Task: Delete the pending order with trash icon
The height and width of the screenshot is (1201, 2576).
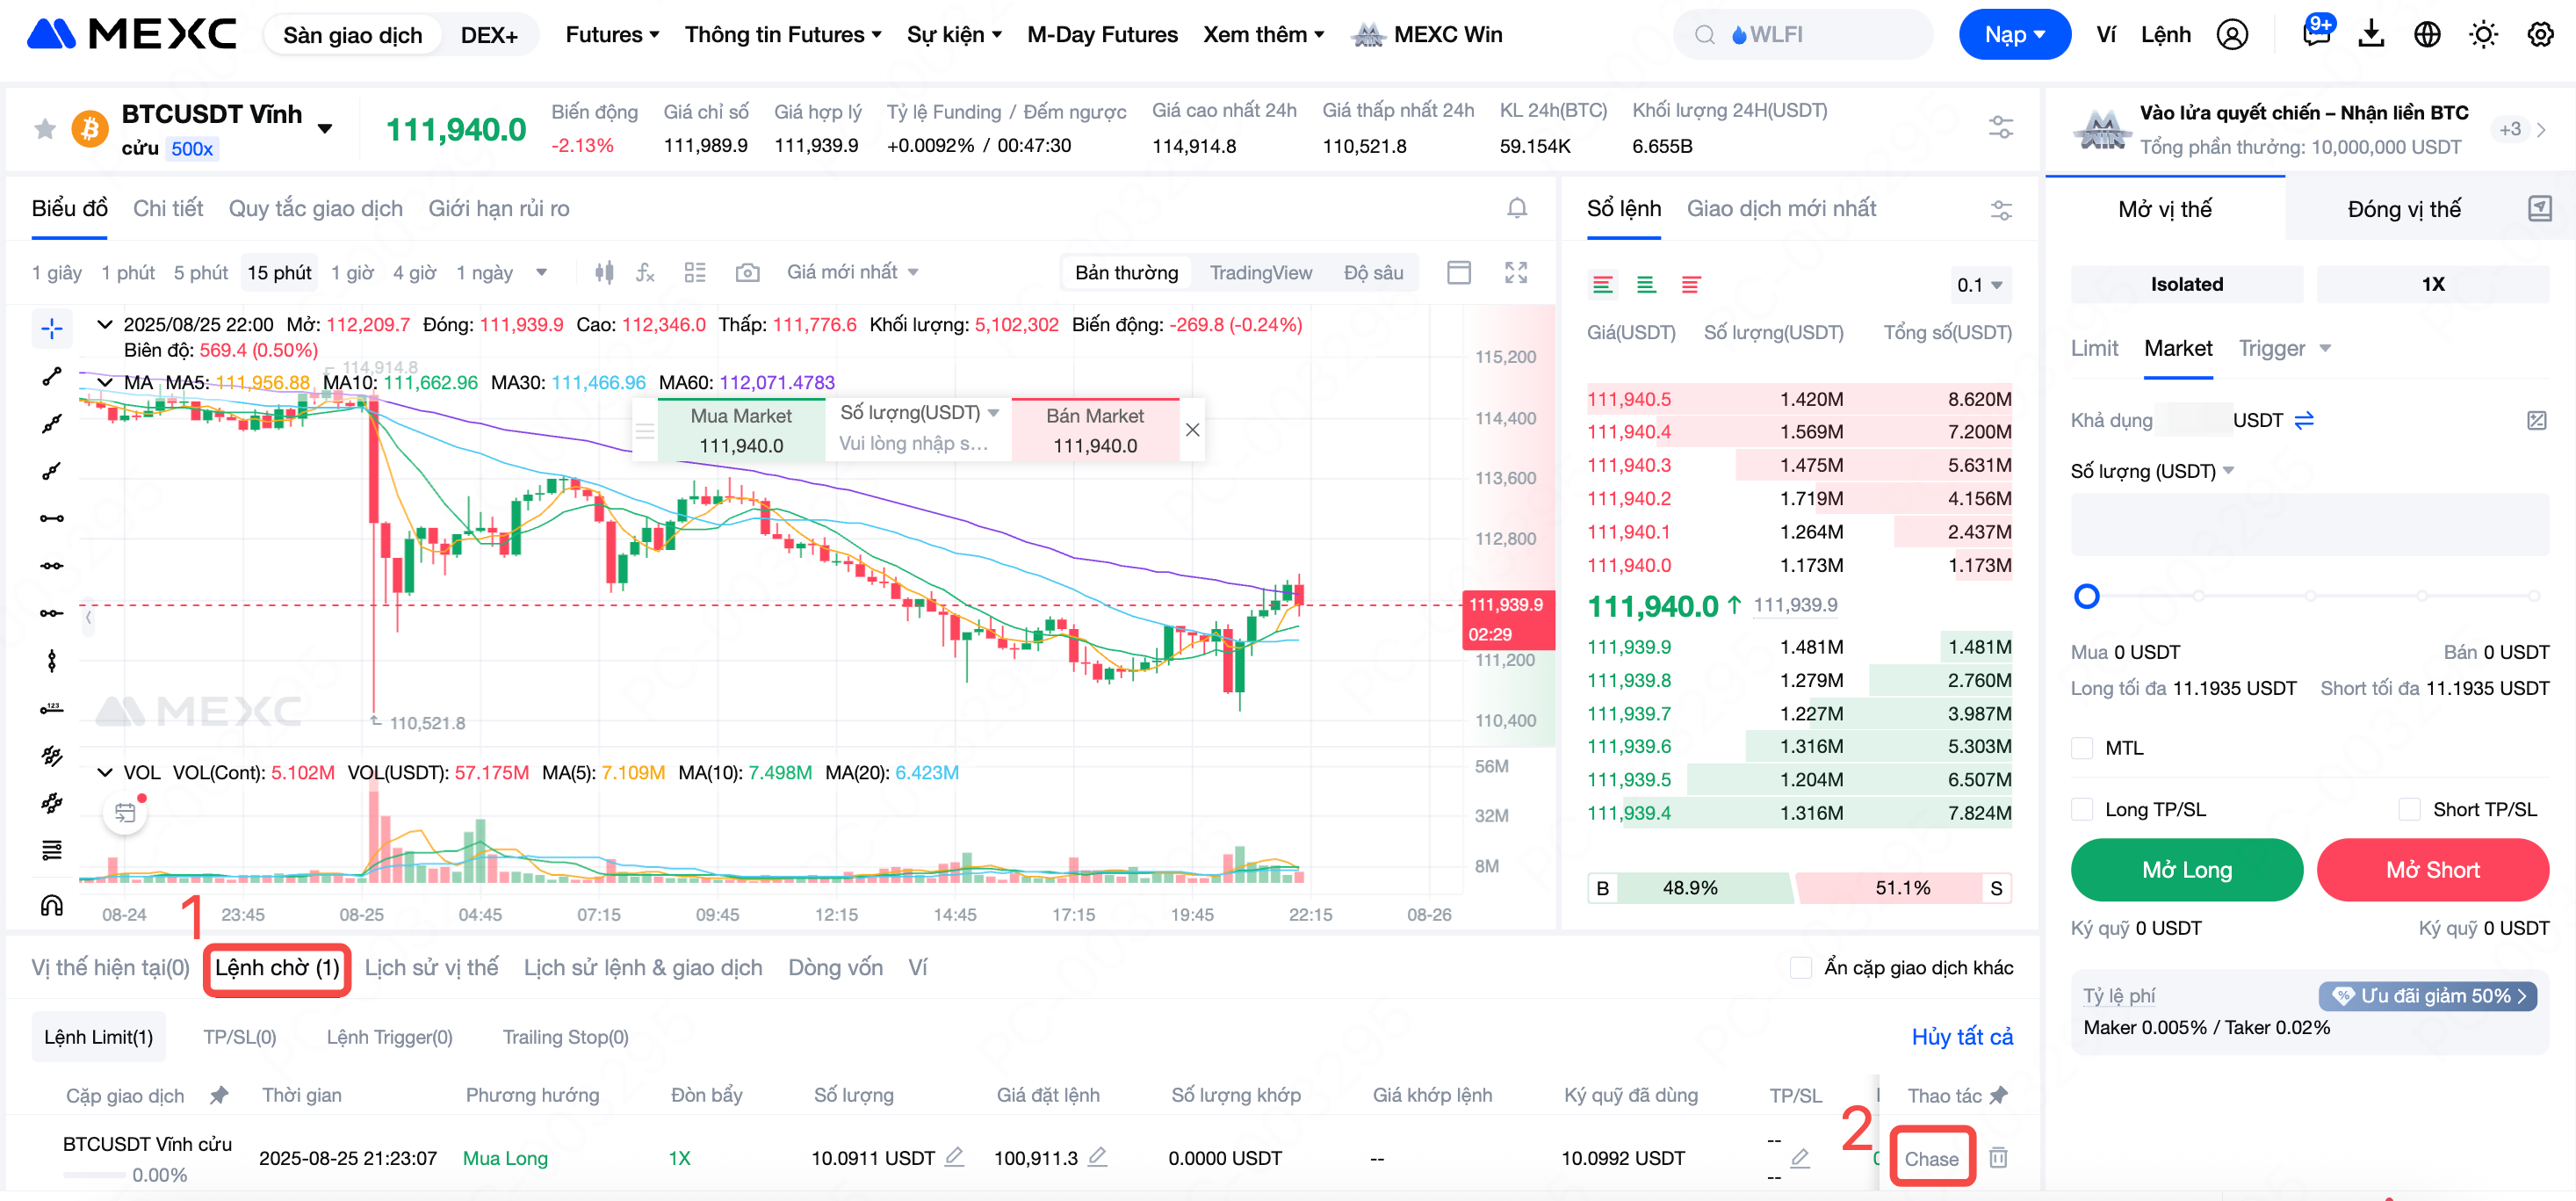Action: point(1997,1157)
